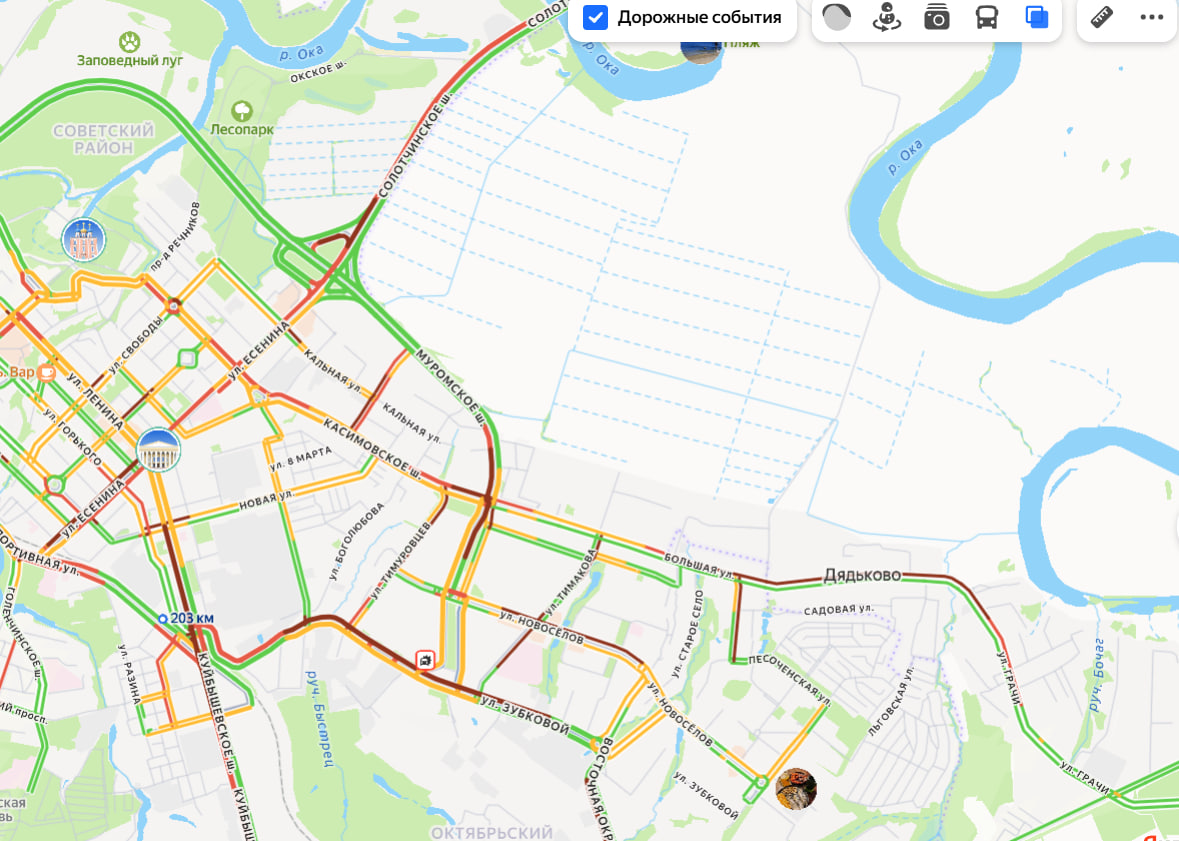Select the Лесопарк tree icon
This screenshot has height=841, width=1179.
[241, 111]
